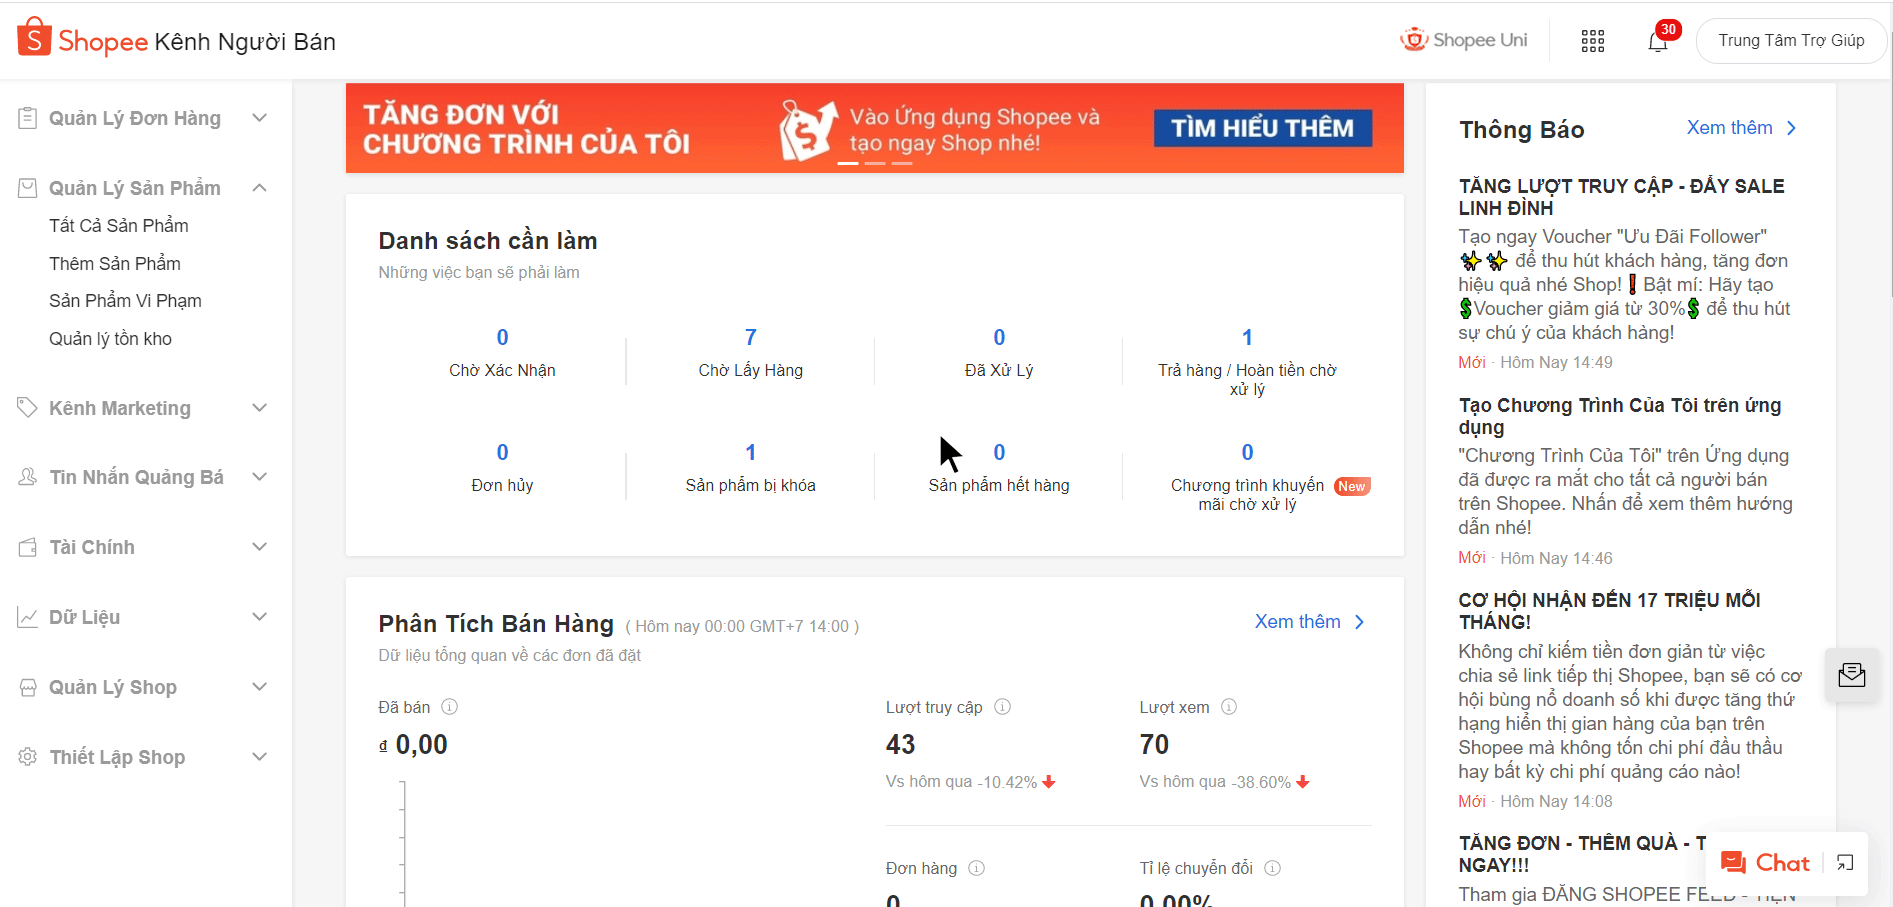Screen dimensions: 1893x907
Task: Click the info icon next to Đã bán
Action: click(x=450, y=707)
